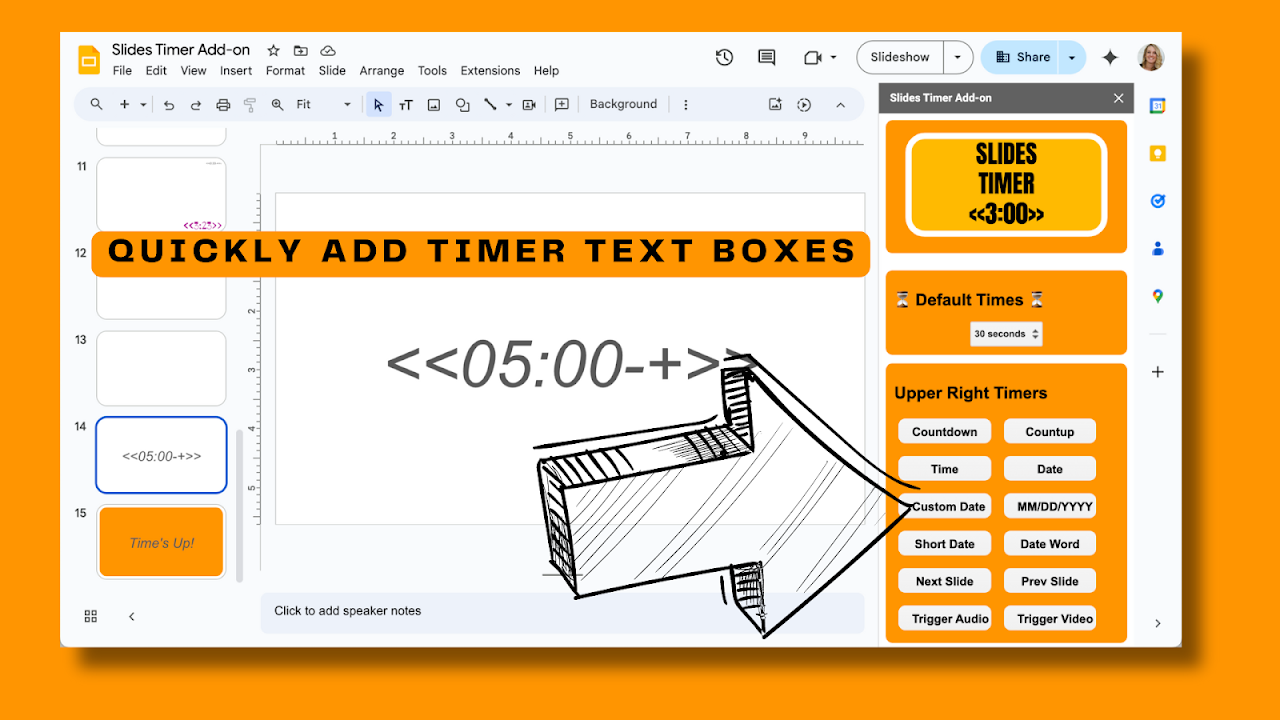Select the paint format roller
This screenshot has height=720, width=1280.
click(x=250, y=104)
